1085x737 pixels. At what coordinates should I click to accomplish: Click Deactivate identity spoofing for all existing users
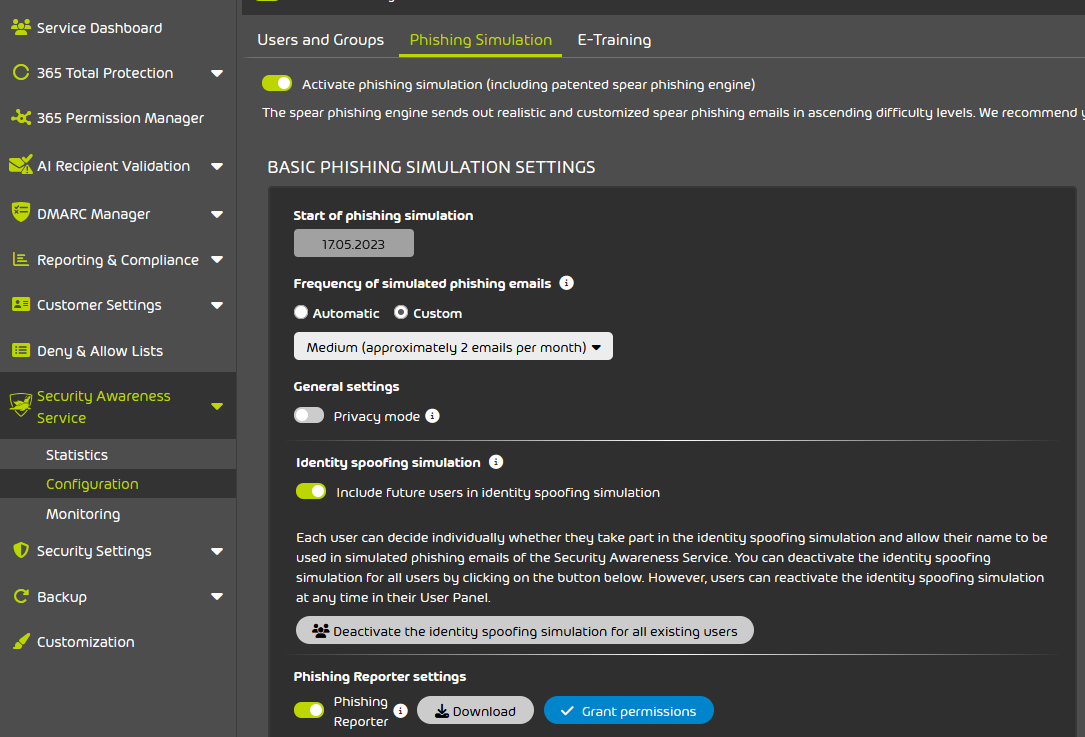click(x=525, y=630)
